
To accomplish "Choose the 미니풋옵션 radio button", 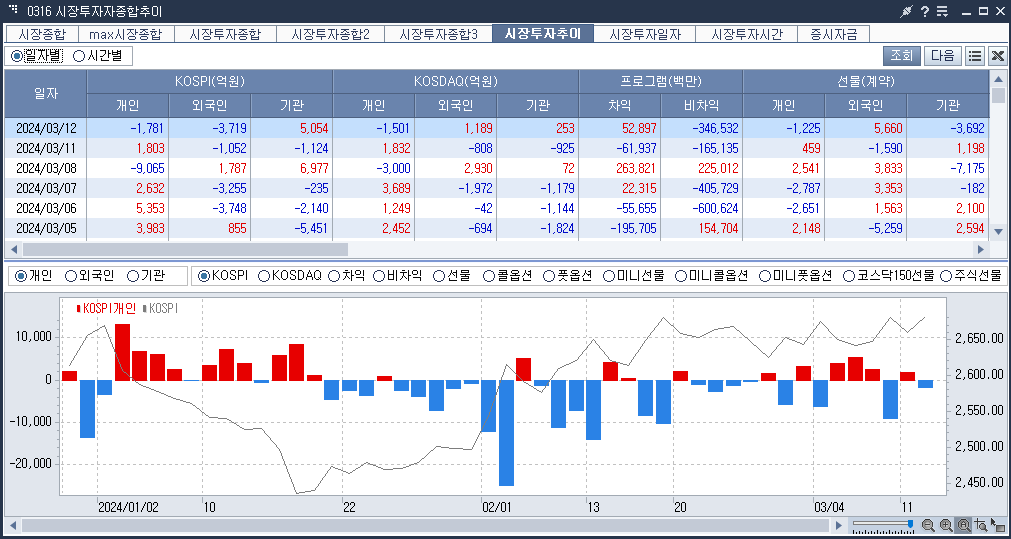I will (796, 276).
